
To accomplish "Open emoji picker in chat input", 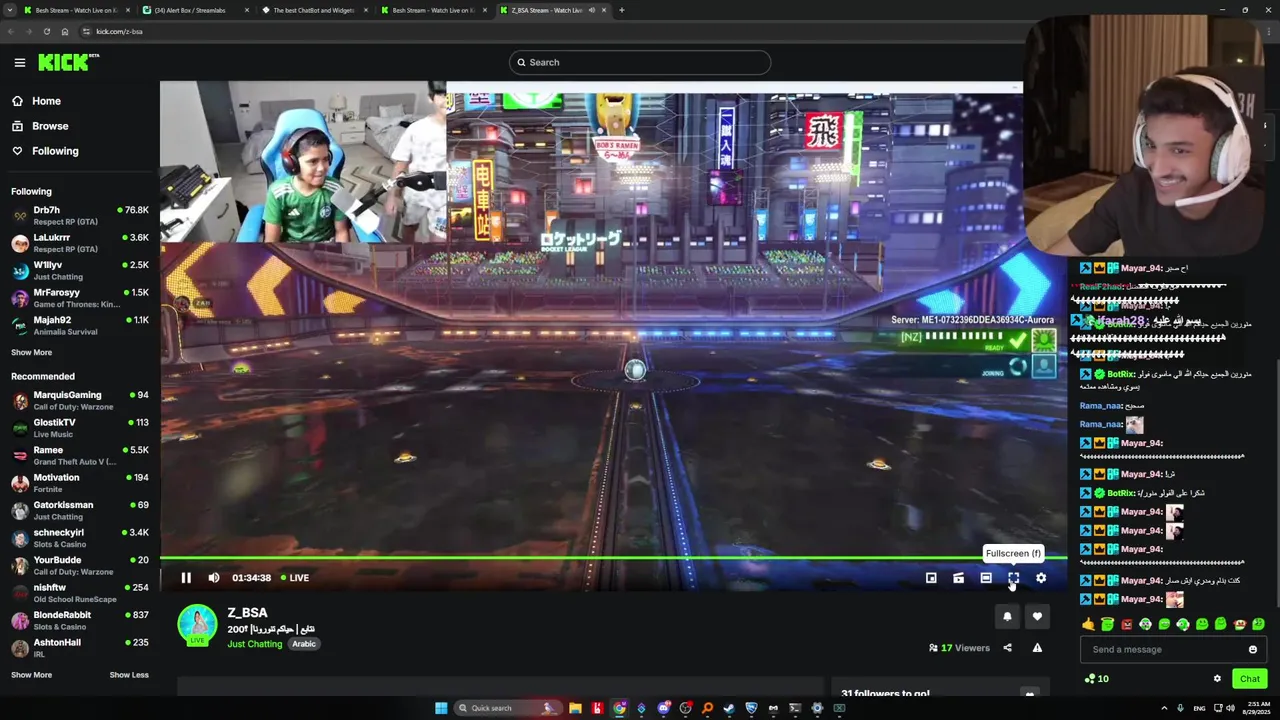I will click(1252, 650).
